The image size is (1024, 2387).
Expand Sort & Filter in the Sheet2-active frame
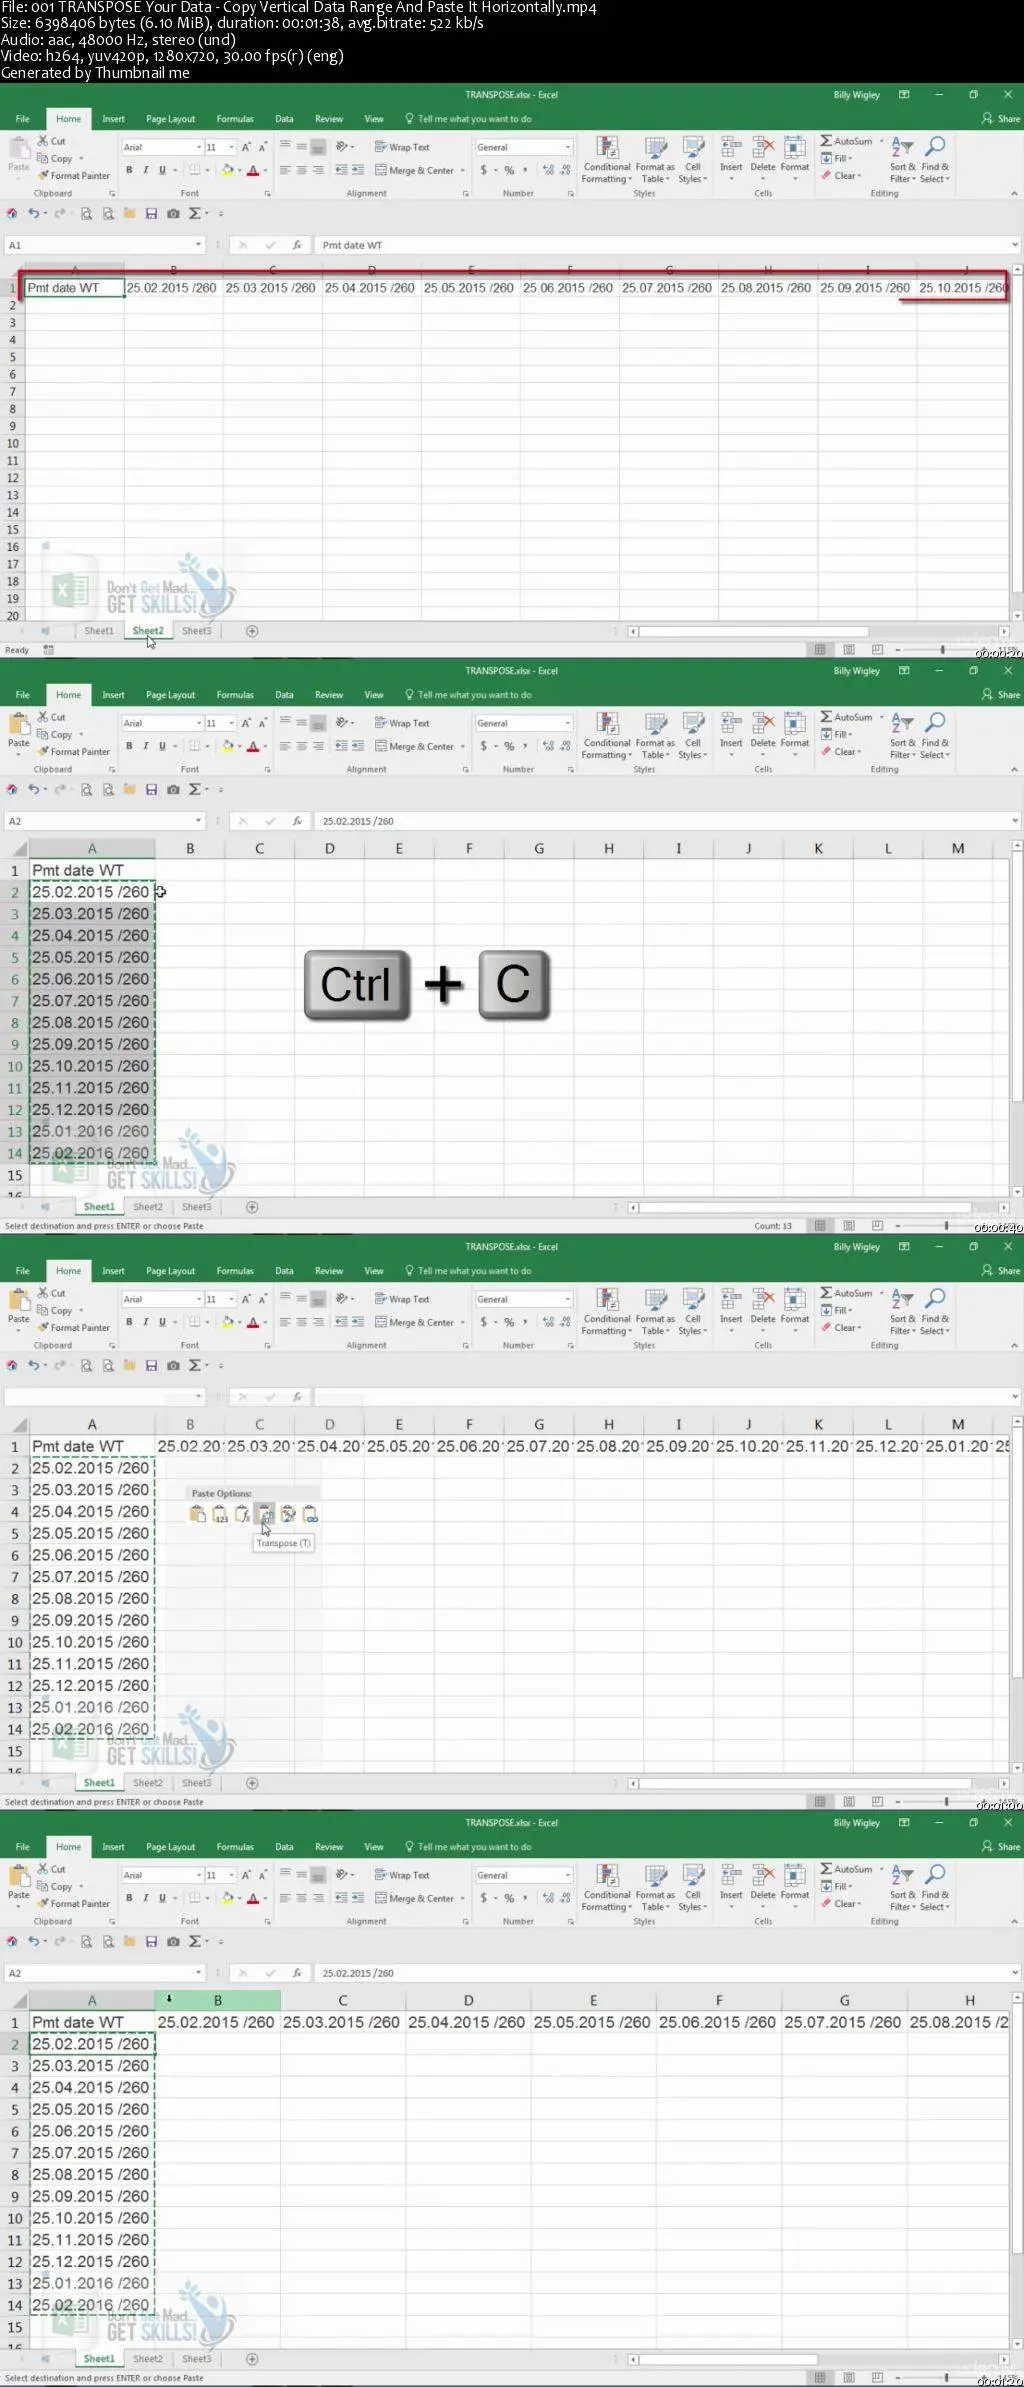click(x=902, y=159)
